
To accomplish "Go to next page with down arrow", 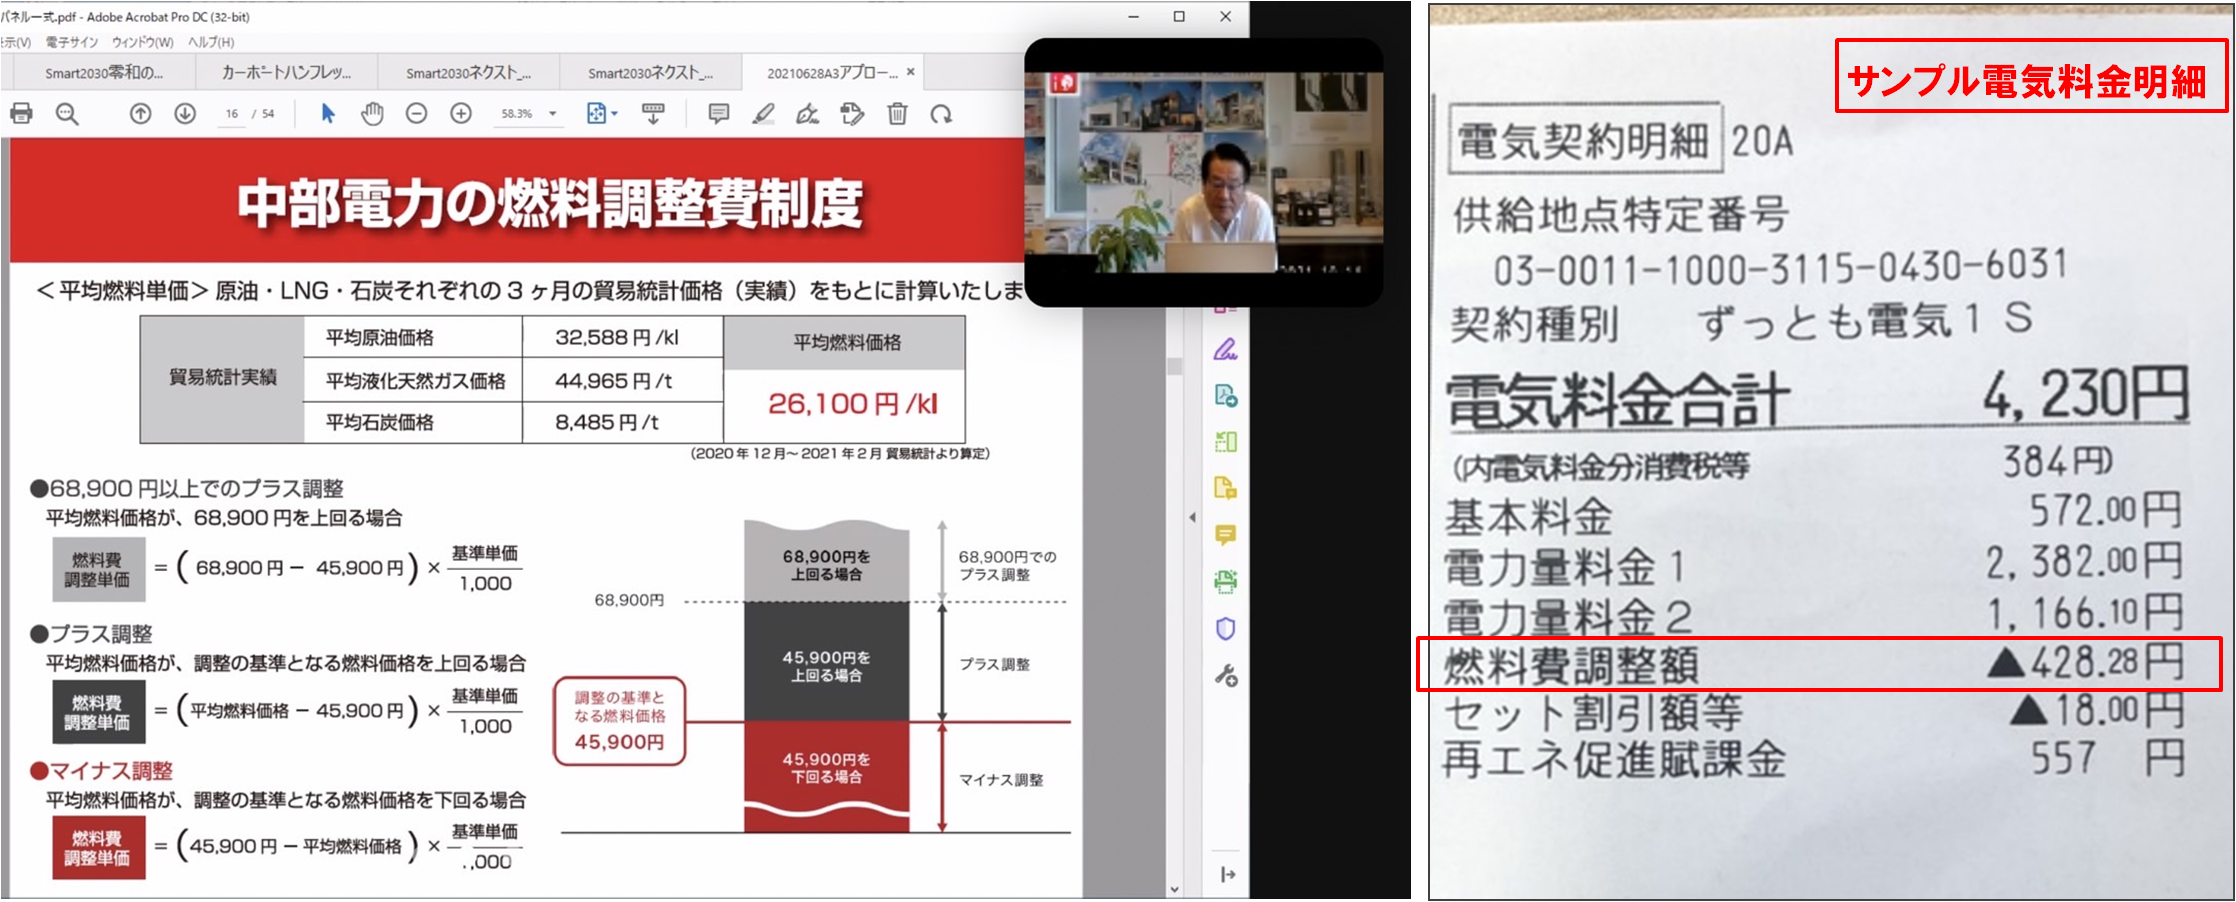I will (185, 114).
